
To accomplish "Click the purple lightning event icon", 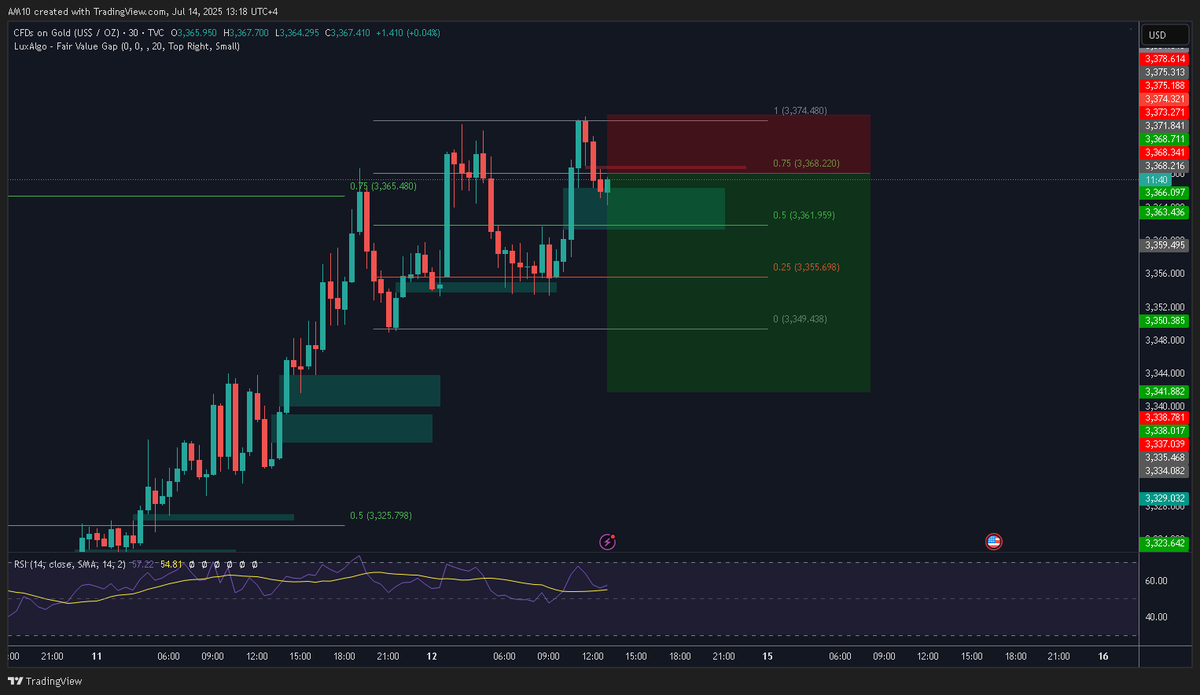I will pos(607,542).
